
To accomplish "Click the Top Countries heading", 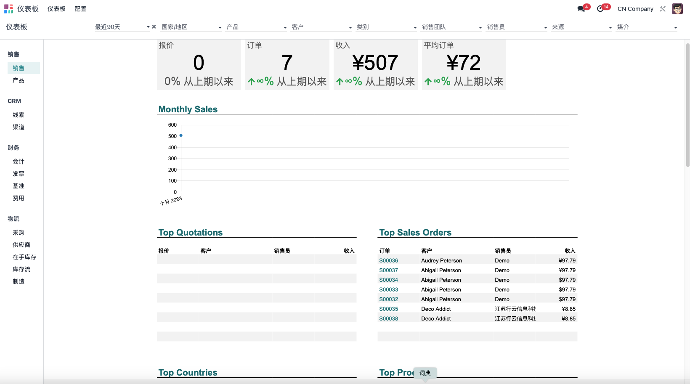I will coord(188,373).
